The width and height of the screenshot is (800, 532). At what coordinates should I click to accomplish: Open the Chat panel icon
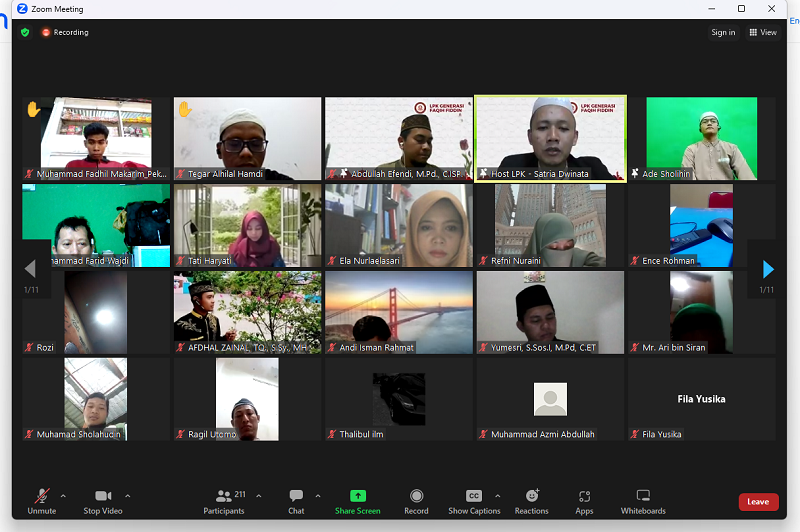tap(296, 496)
